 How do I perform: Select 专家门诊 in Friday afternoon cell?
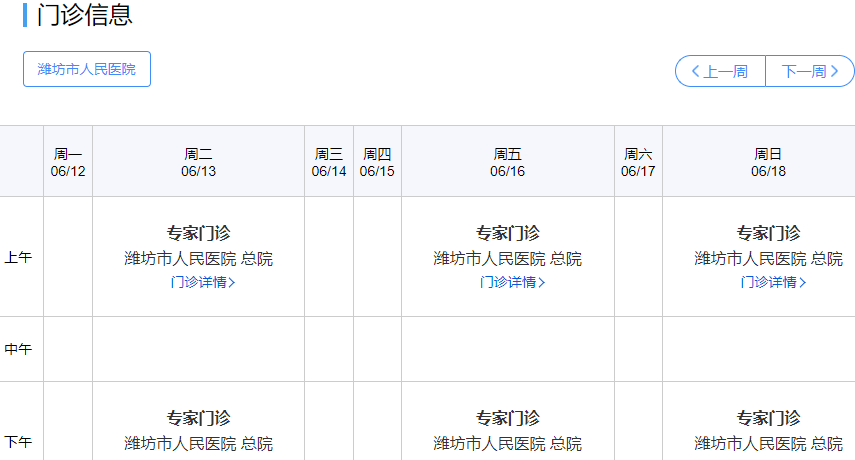[x=508, y=418]
